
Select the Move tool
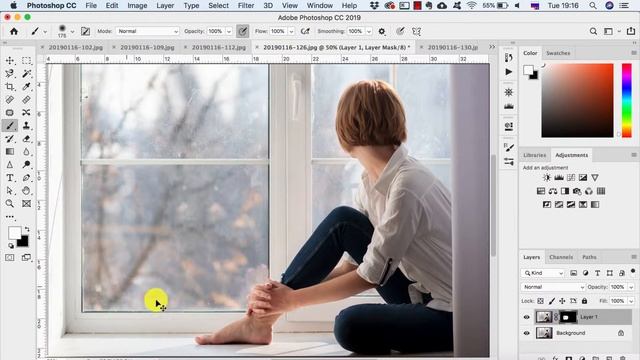coord(10,60)
